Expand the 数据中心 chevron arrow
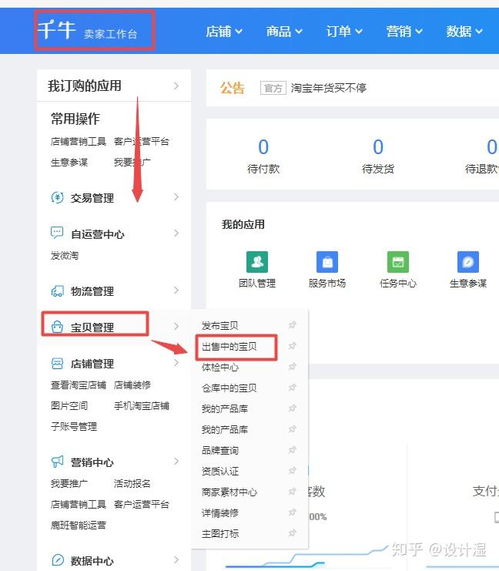The height and width of the screenshot is (571, 499). [176, 560]
